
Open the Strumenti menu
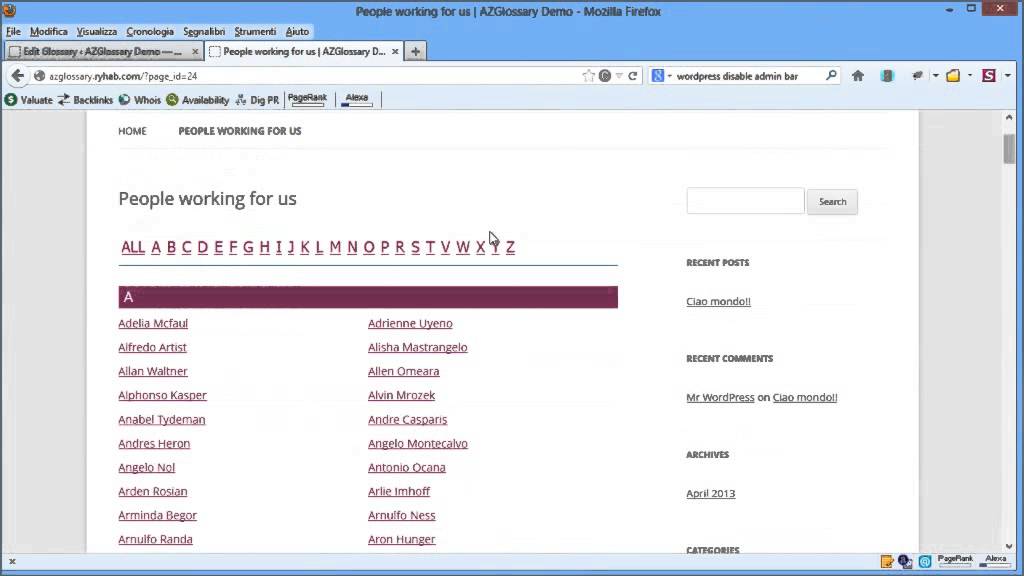click(x=255, y=31)
